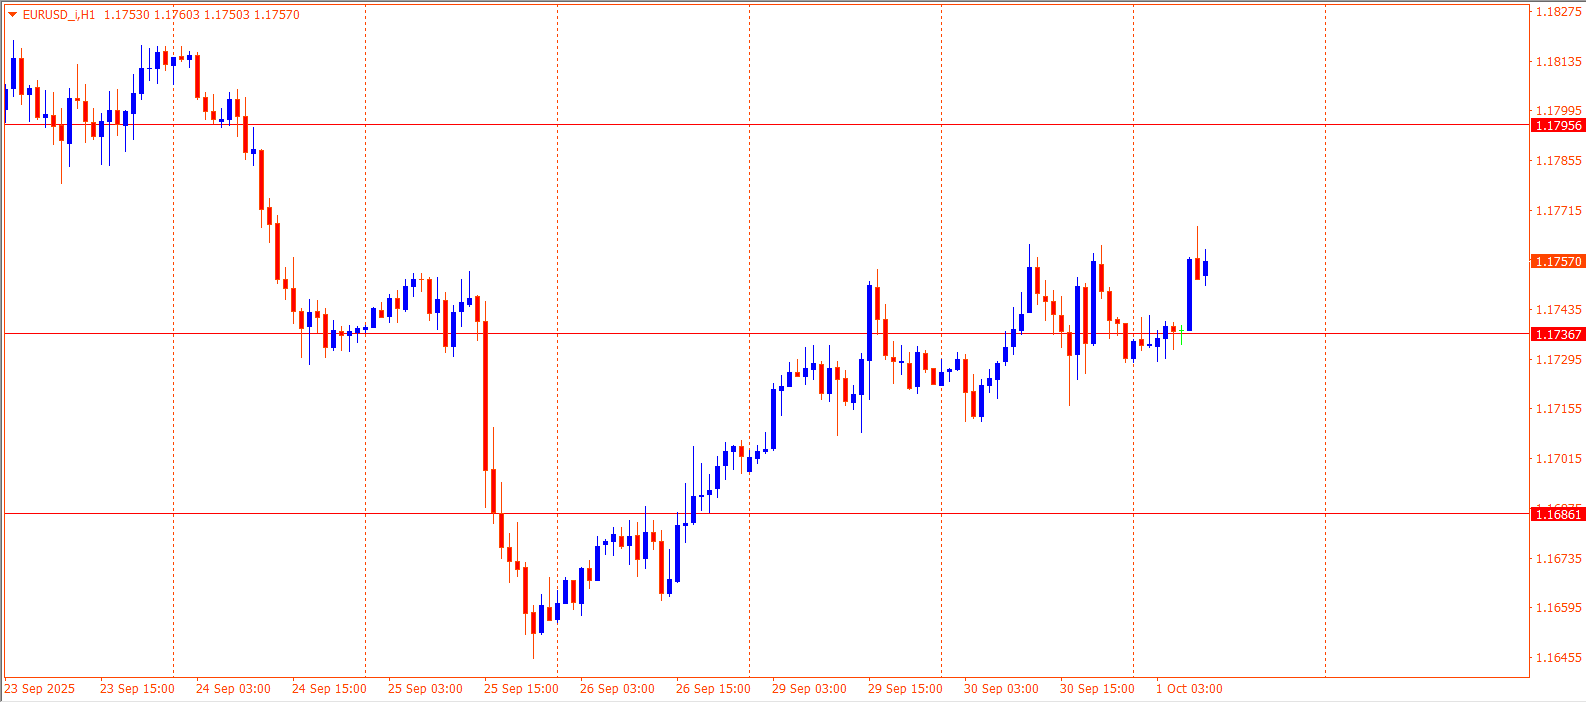
Task: Click the EURUSD_i,H1 symbol title
Action: (x=59, y=15)
